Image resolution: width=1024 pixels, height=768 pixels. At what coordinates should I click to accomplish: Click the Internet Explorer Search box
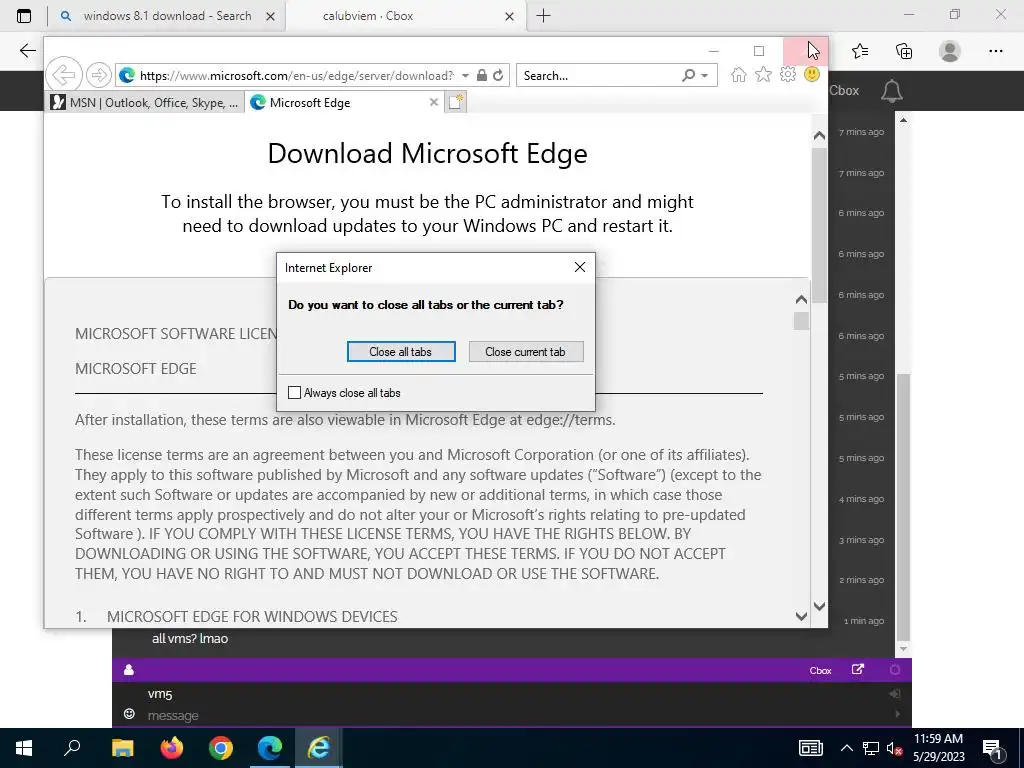point(598,76)
